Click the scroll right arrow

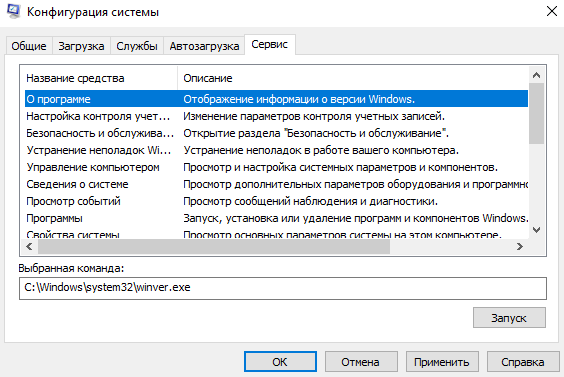click(520, 247)
